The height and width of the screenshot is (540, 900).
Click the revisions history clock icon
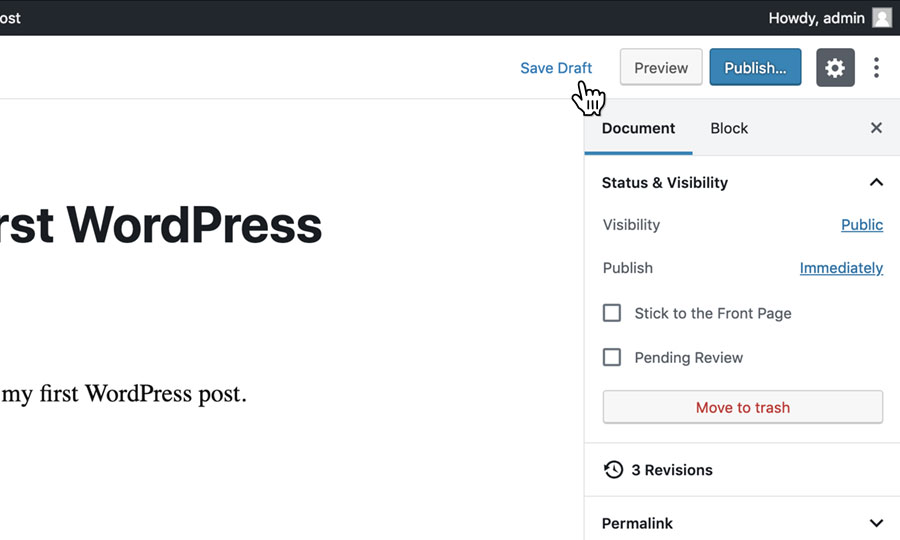[x=613, y=469]
